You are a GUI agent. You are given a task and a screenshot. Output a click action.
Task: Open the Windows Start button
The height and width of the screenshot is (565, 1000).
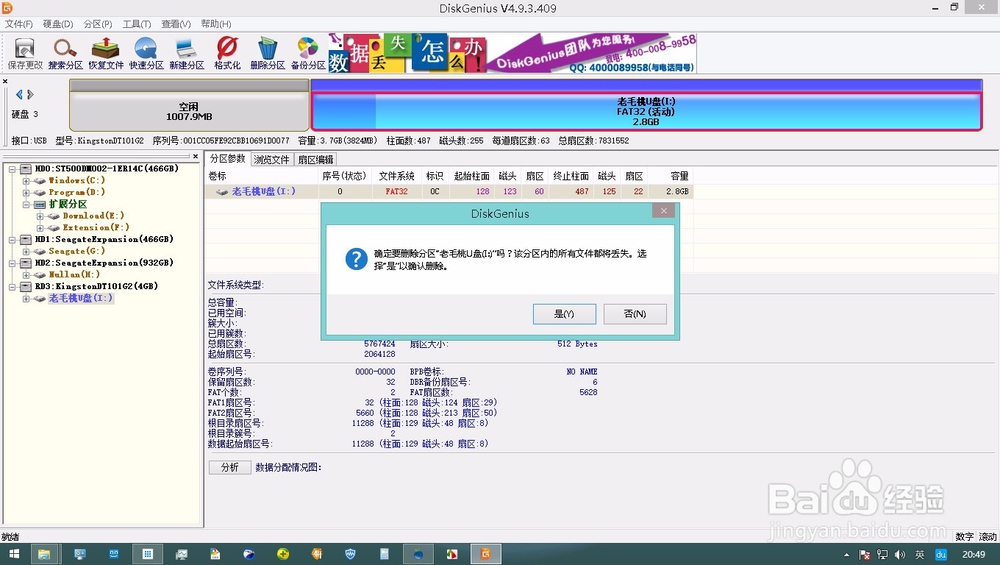click(x=13, y=554)
